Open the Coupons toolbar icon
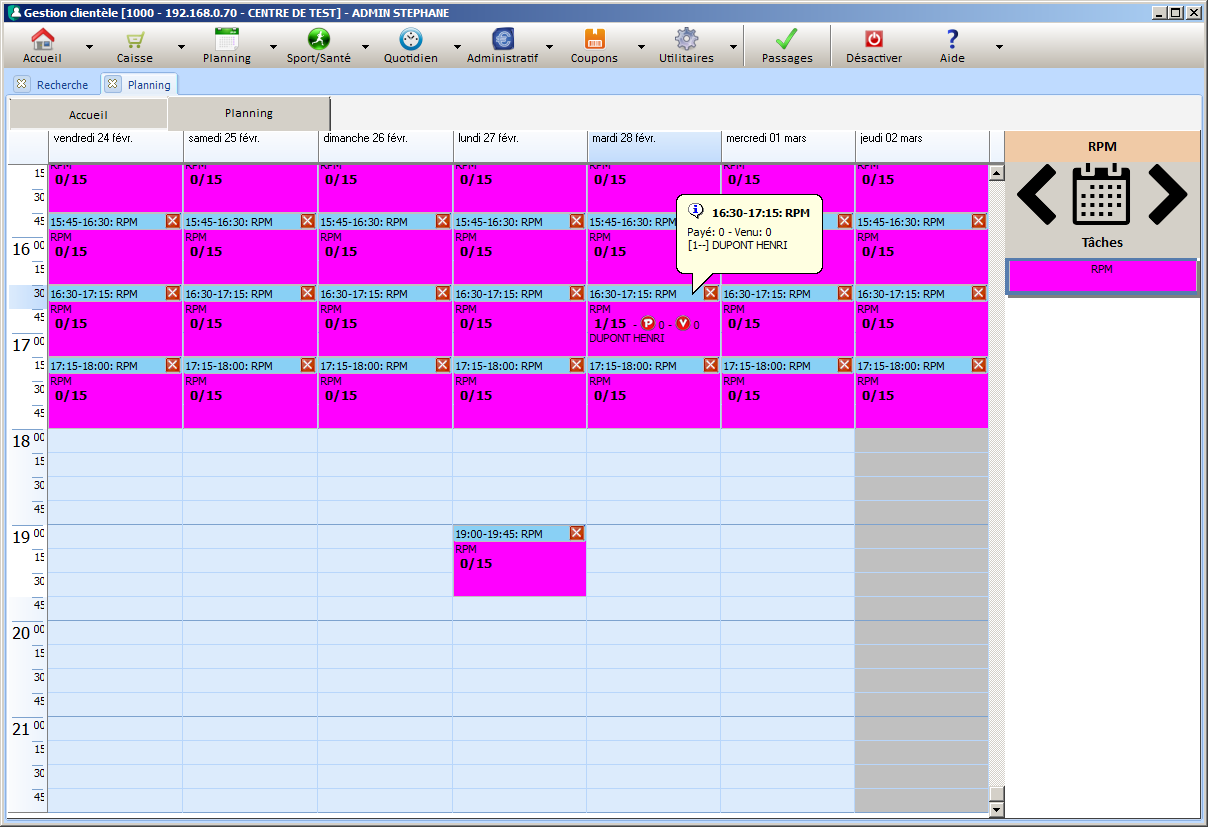This screenshot has height=827, width=1208. pyautogui.click(x=595, y=40)
